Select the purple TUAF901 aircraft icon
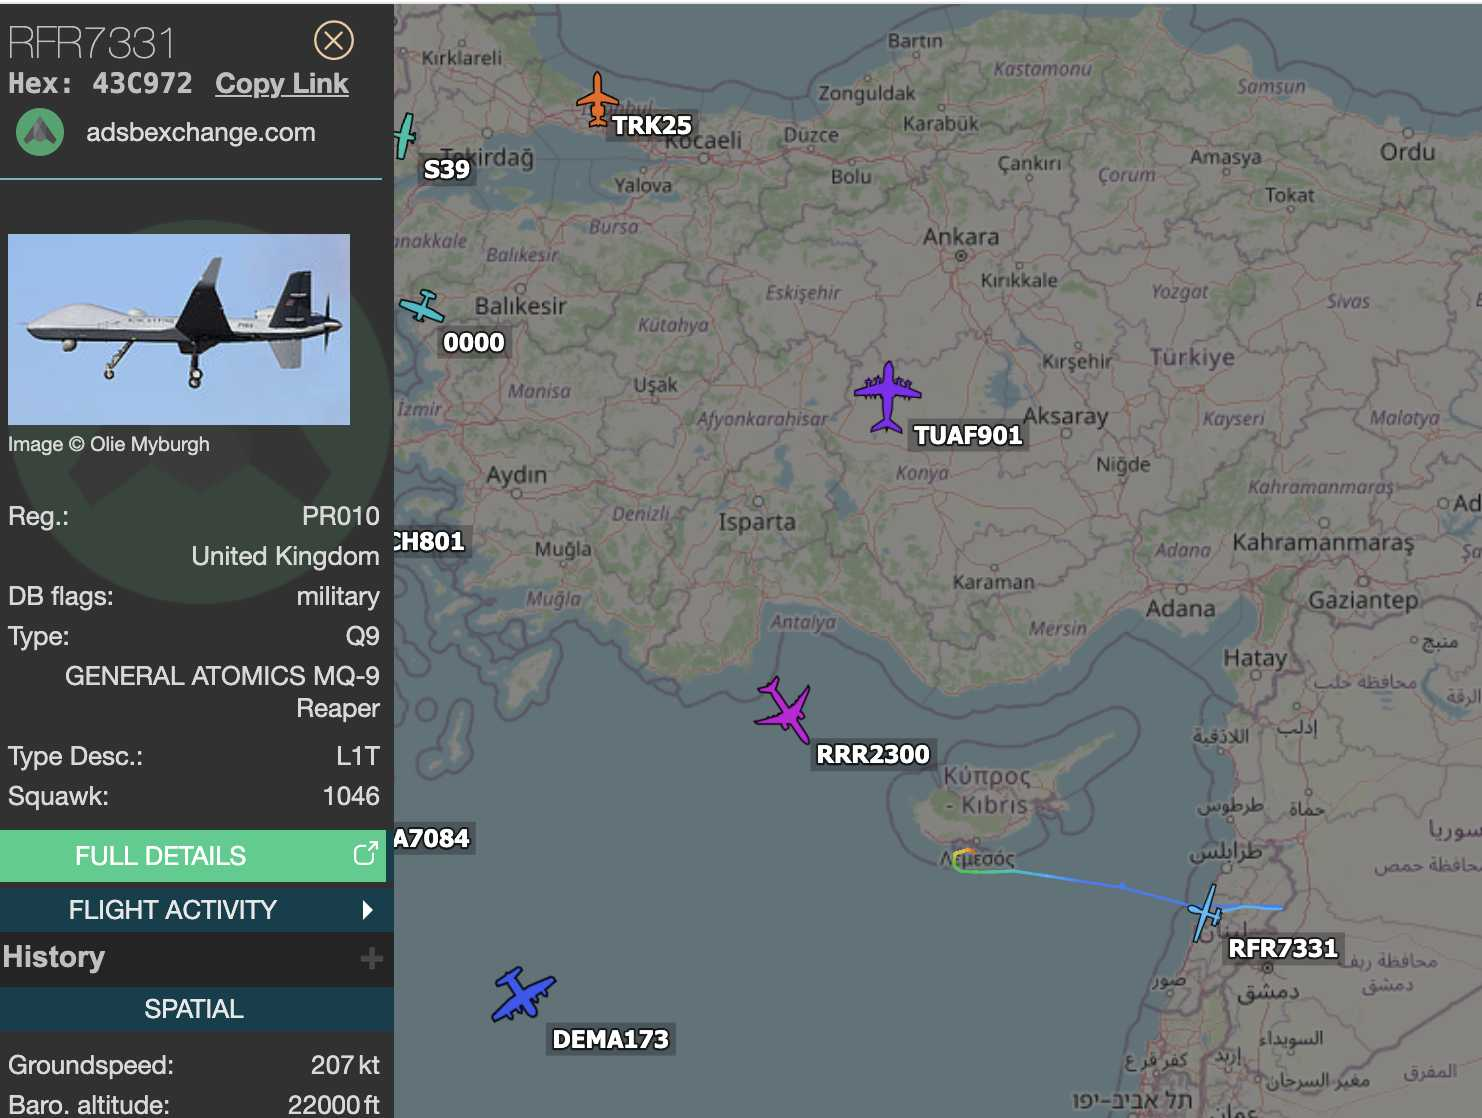The height and width of the screenshot is (1118, 1482). click(x=887, y=397)
